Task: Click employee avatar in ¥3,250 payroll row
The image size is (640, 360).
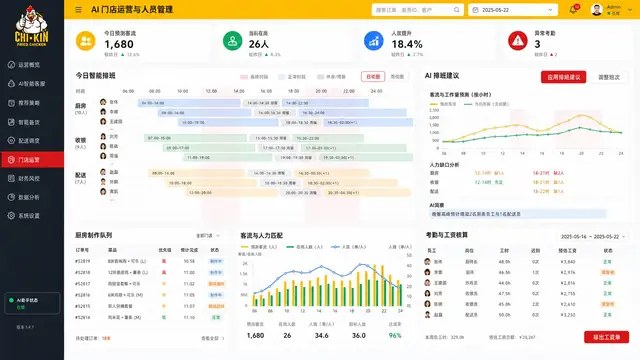Action: (x=427, y=315)
